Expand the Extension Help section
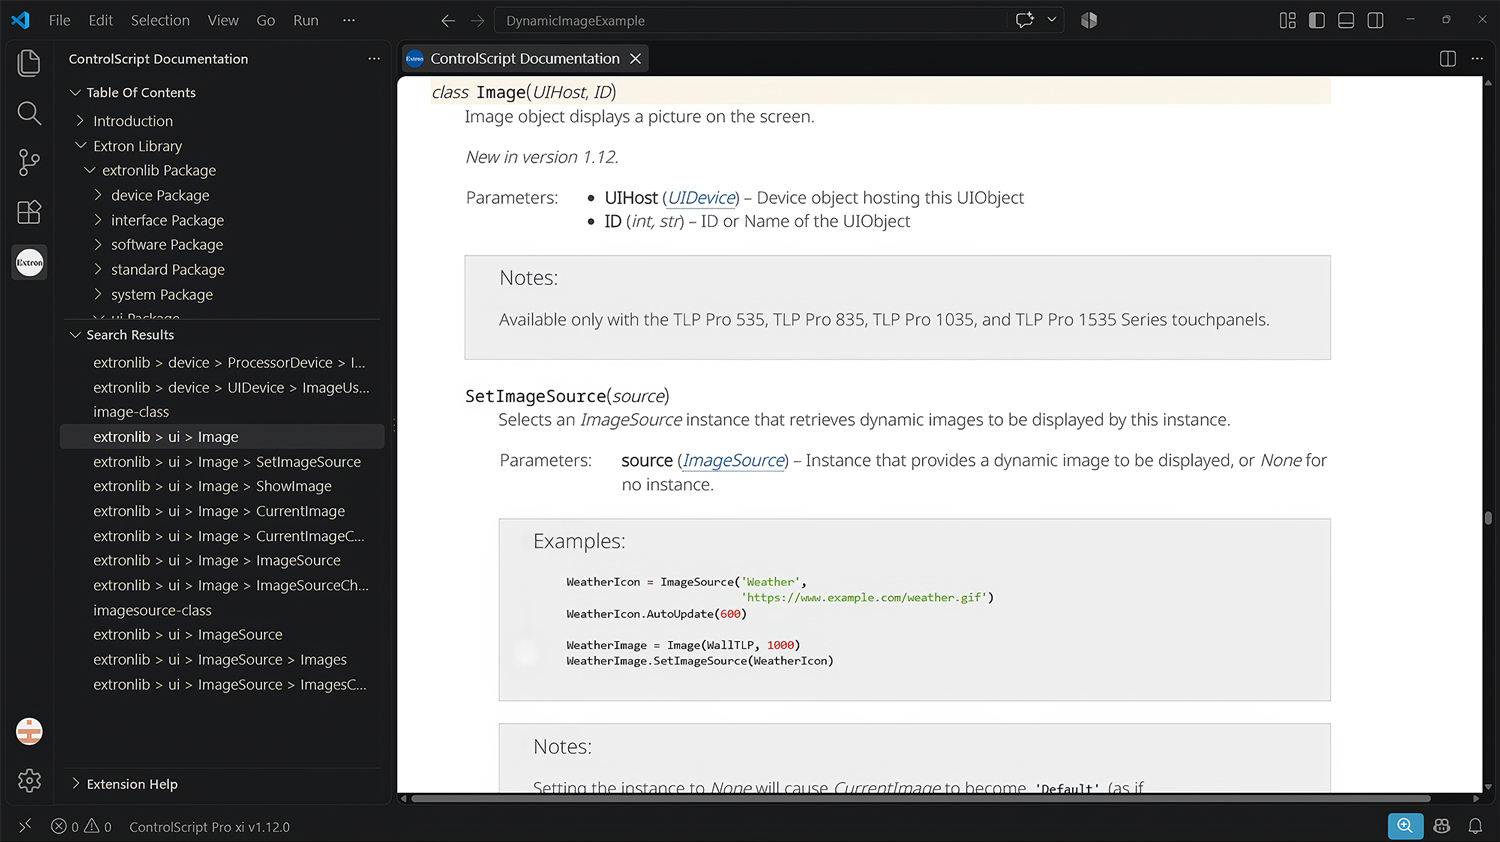 75,784
